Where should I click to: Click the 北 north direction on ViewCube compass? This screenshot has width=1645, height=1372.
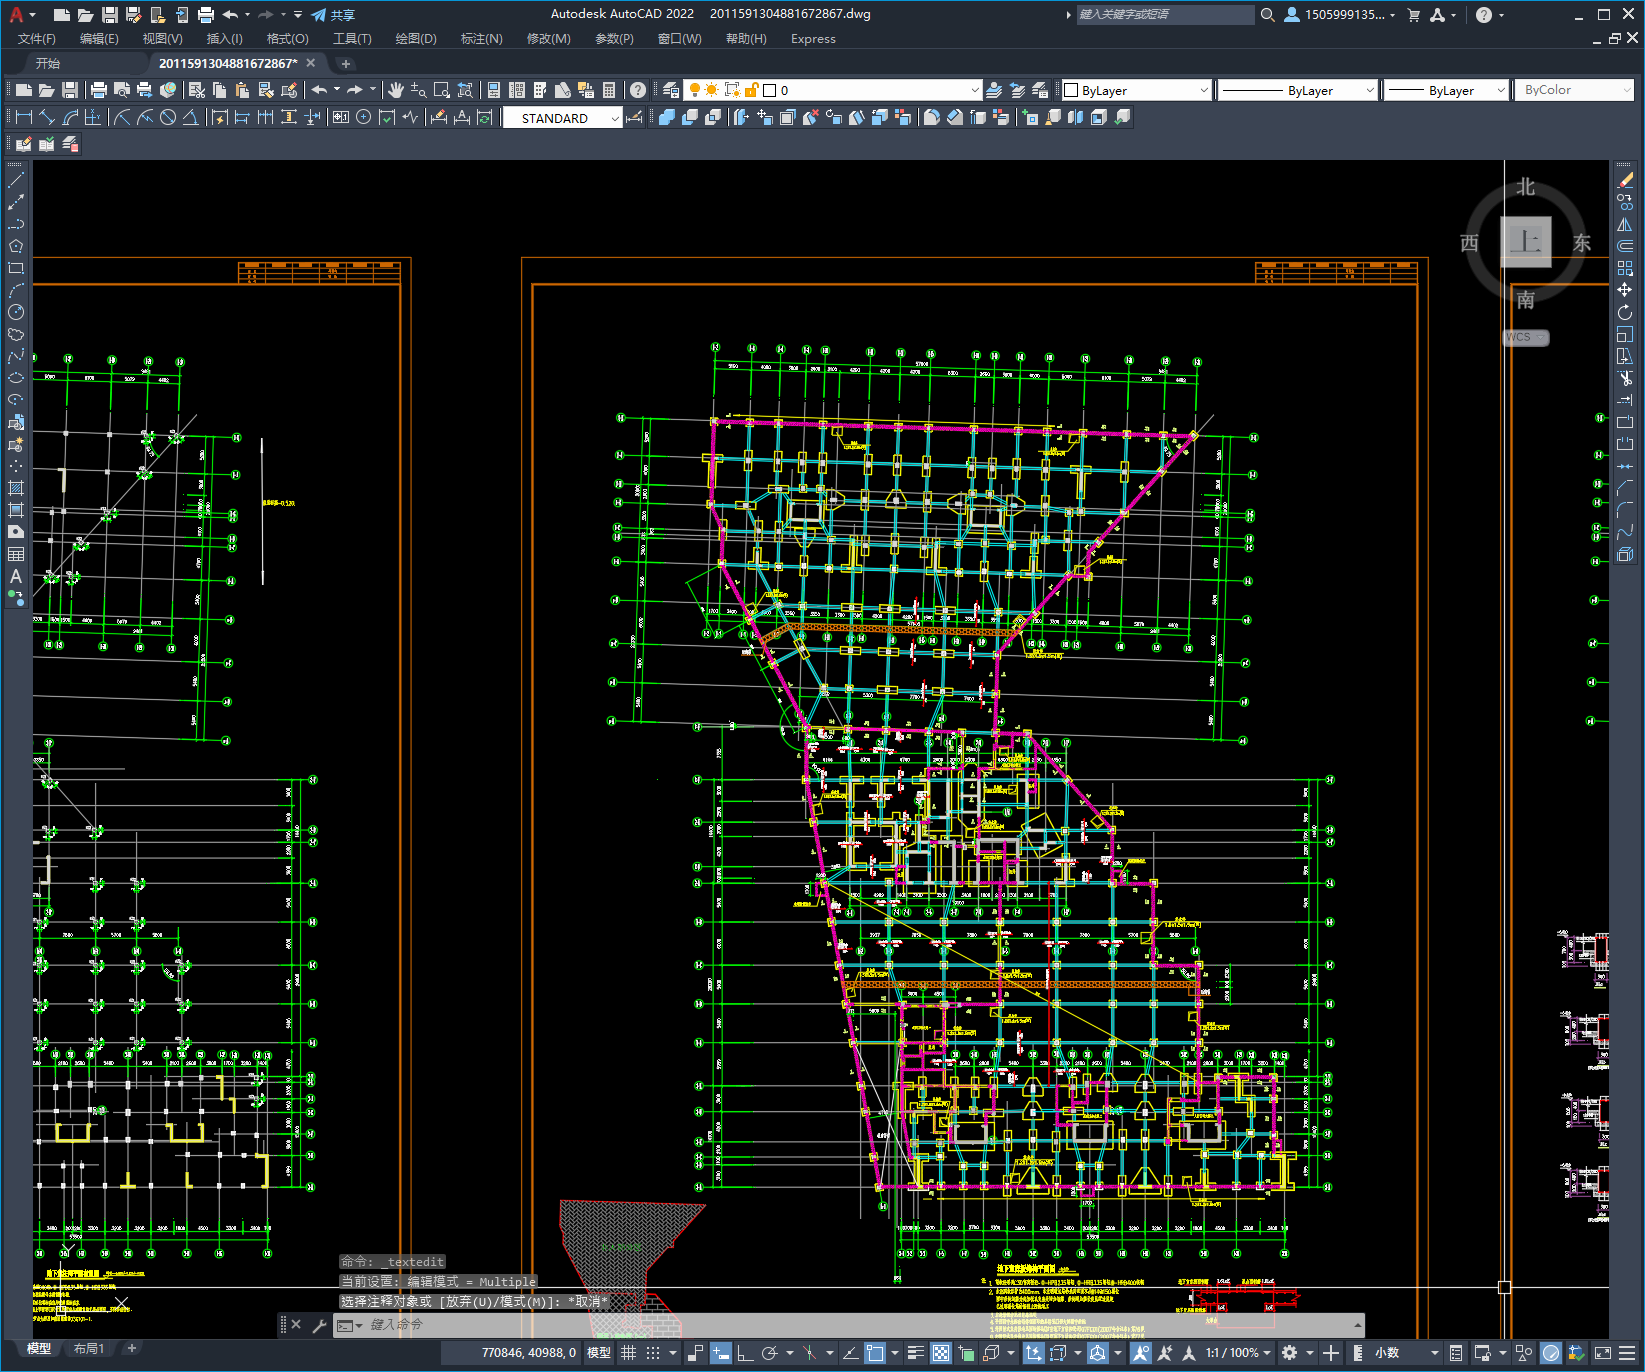(x=1525, y=187)
